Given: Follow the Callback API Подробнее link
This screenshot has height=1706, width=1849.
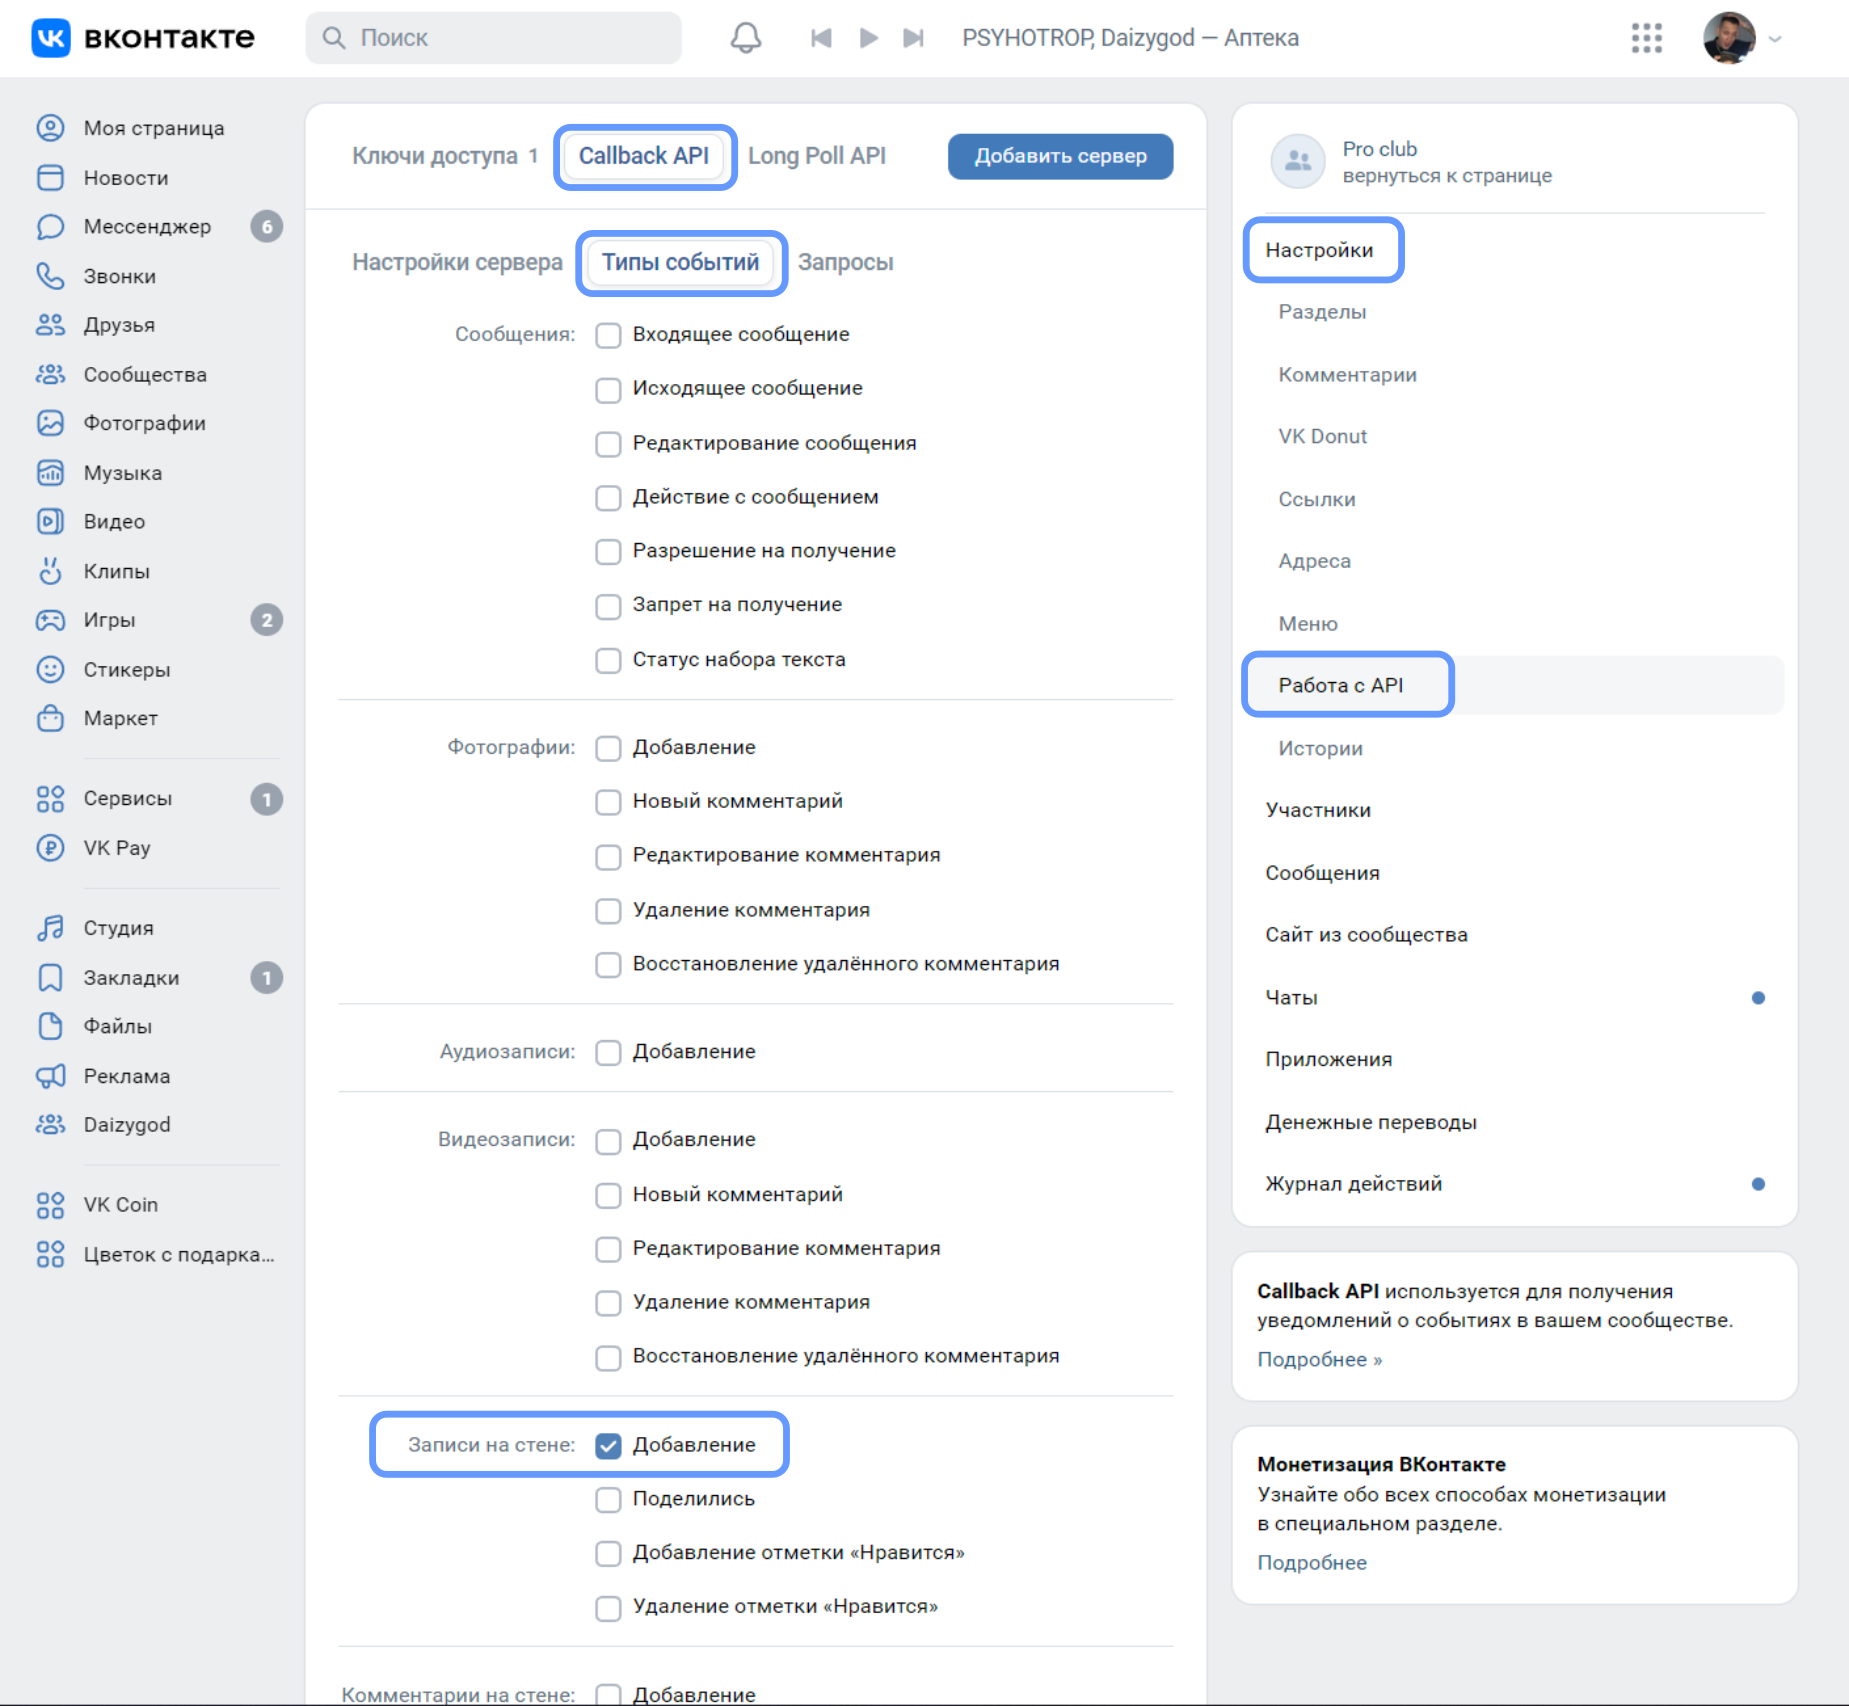Looking at the screenshot, I should tap(1319, 1360).
